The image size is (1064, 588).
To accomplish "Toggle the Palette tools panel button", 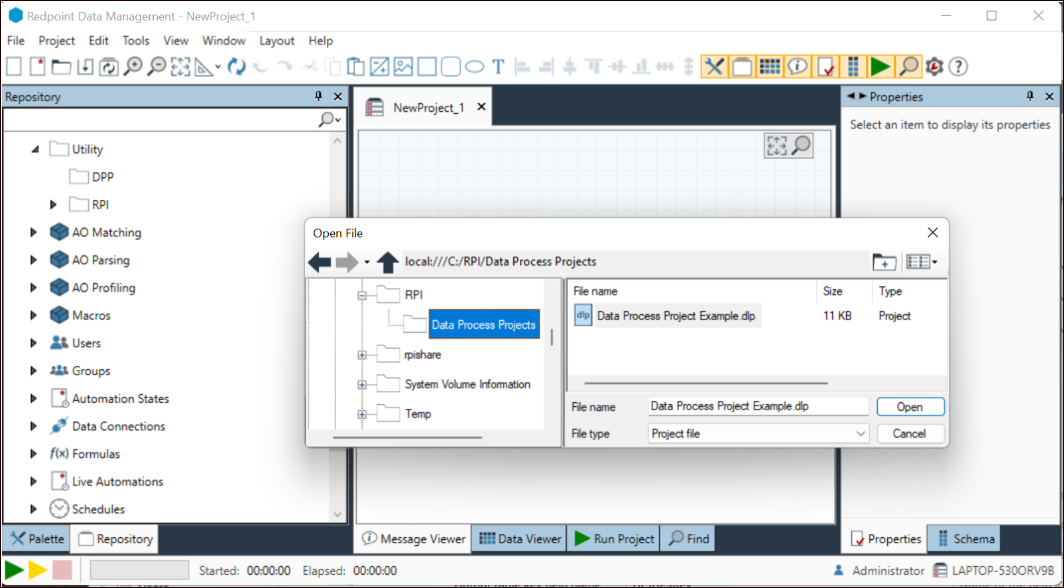I will tap(714, 67).
